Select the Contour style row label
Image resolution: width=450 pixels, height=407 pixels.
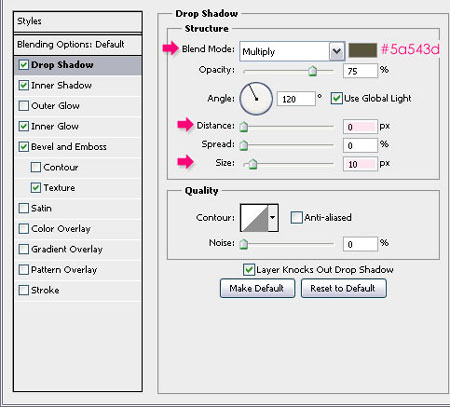tap(61, 167)
